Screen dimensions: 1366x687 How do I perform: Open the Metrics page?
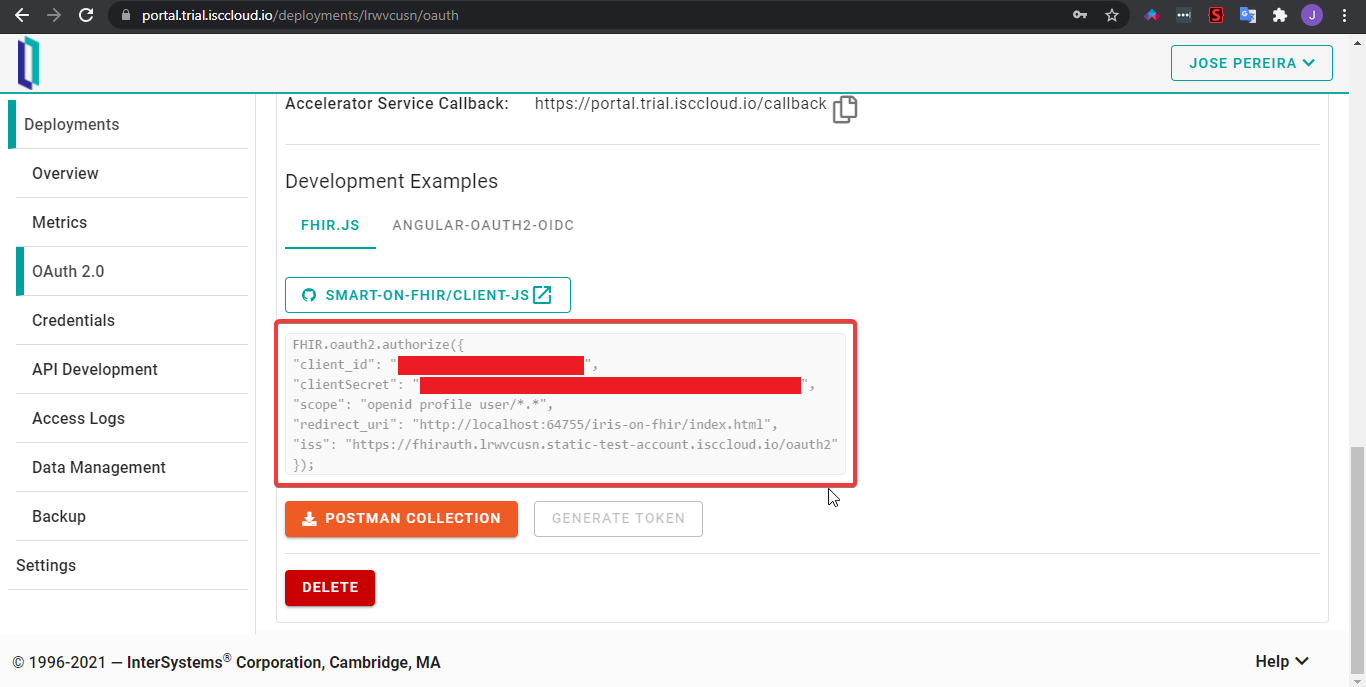pyautogui.click(x=132, y=222)
